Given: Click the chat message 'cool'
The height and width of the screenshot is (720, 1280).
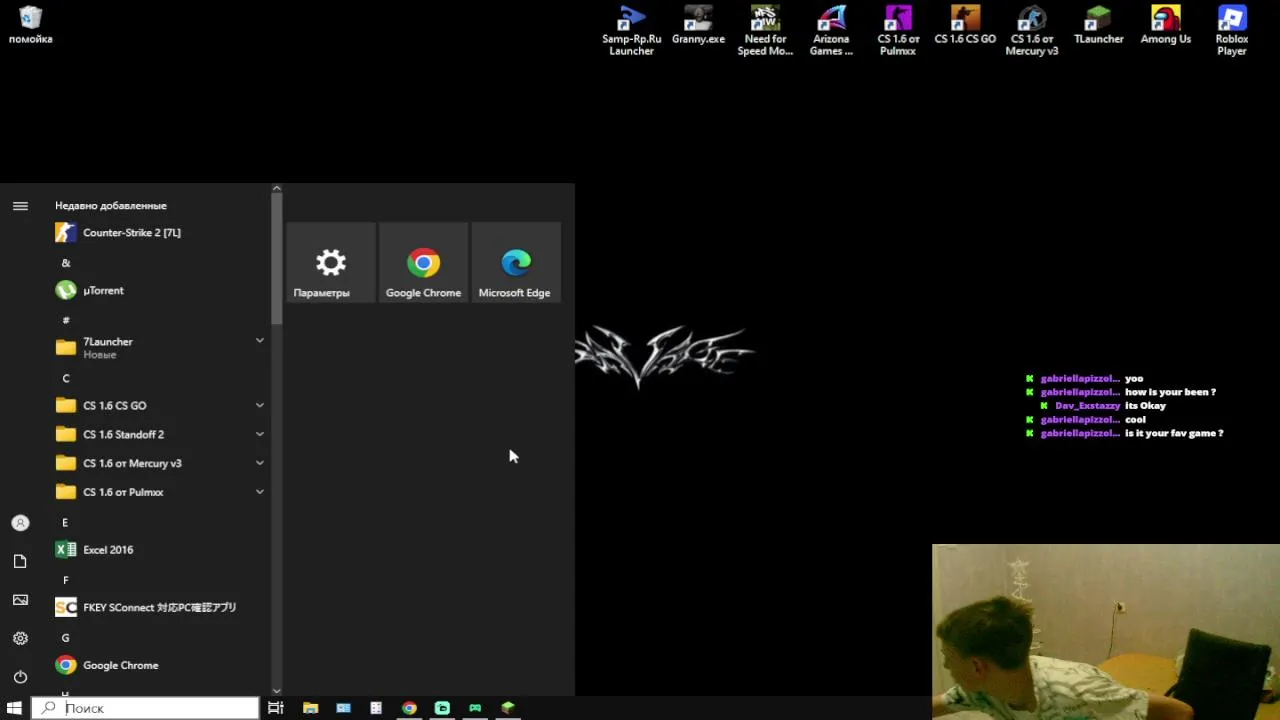Looking at the screenshot, I should (1135, 420).
